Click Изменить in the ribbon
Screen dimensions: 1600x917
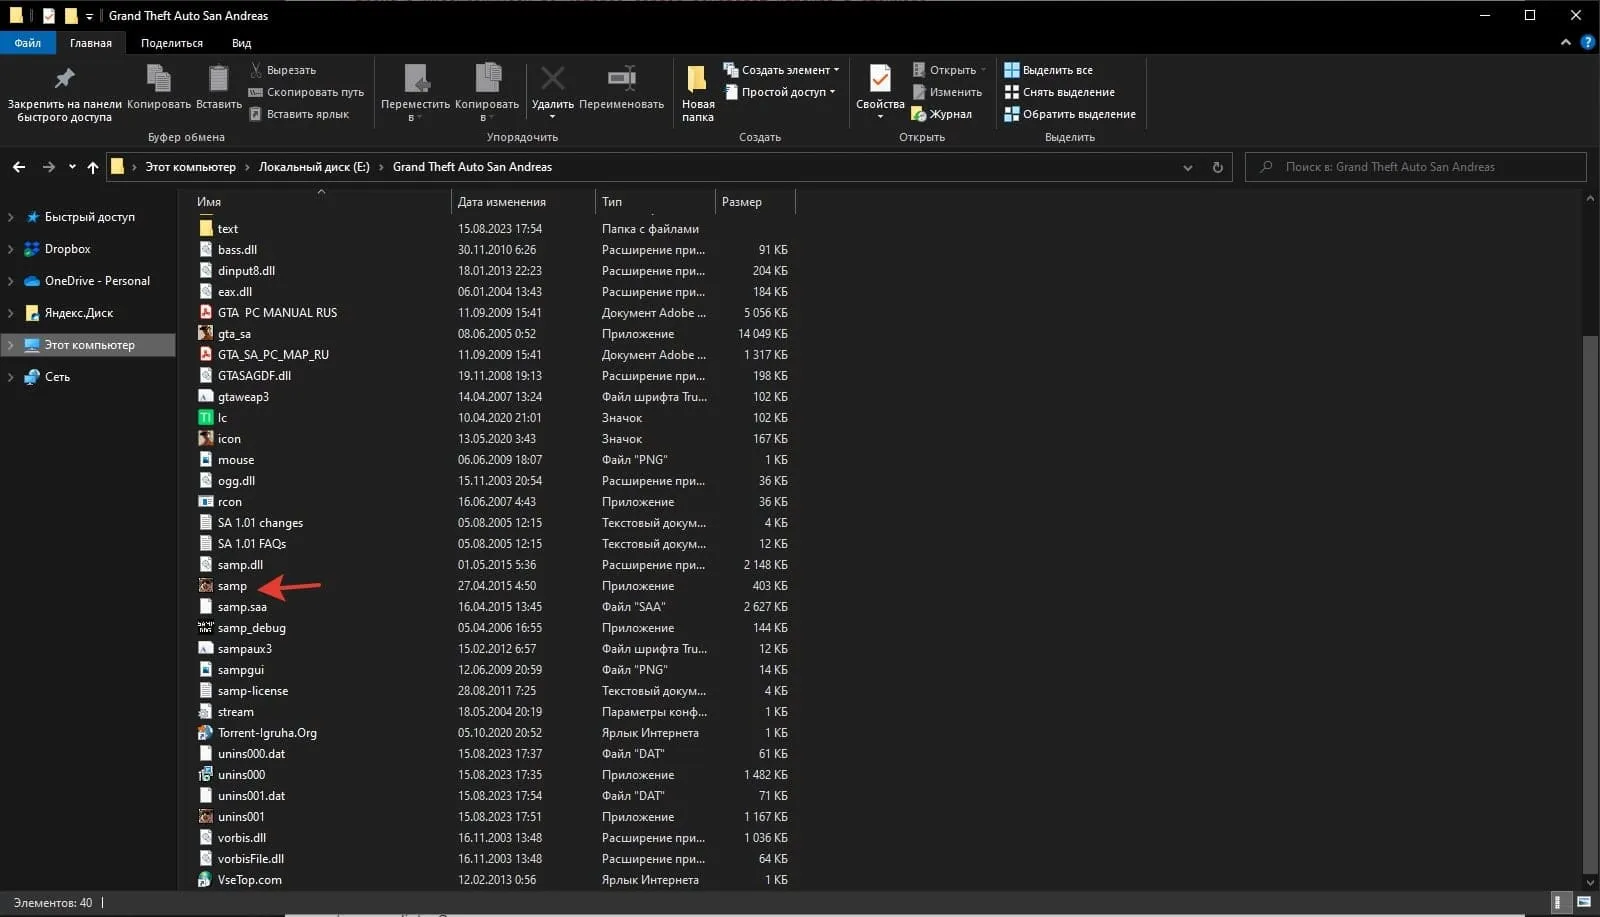pyautogui.click(x=947, y=92)
